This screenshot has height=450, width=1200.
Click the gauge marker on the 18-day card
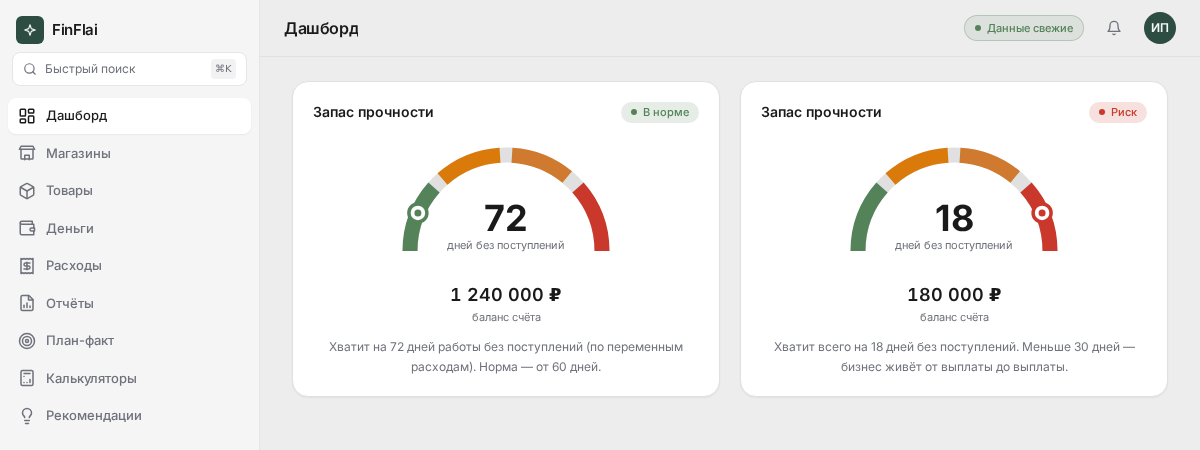(x=1042, y=213)
